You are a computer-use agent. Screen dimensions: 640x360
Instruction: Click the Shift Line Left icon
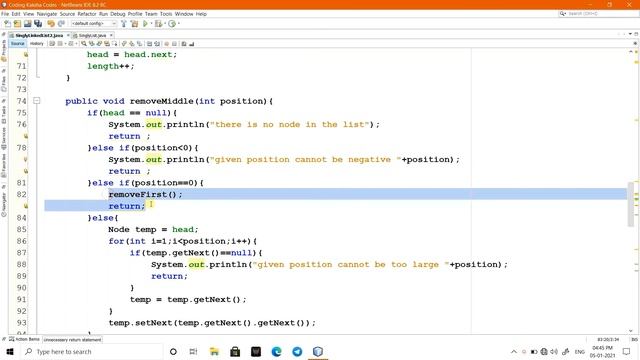(149, 44)
